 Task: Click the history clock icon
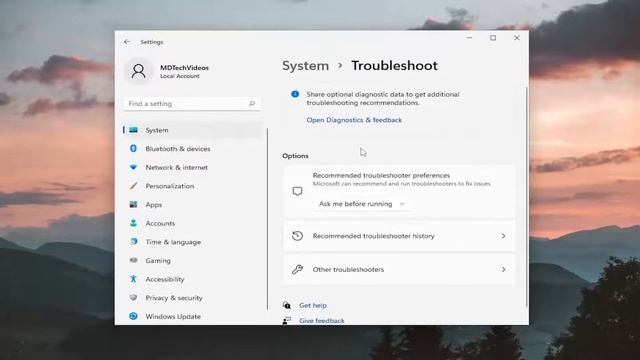pos(298,236)
